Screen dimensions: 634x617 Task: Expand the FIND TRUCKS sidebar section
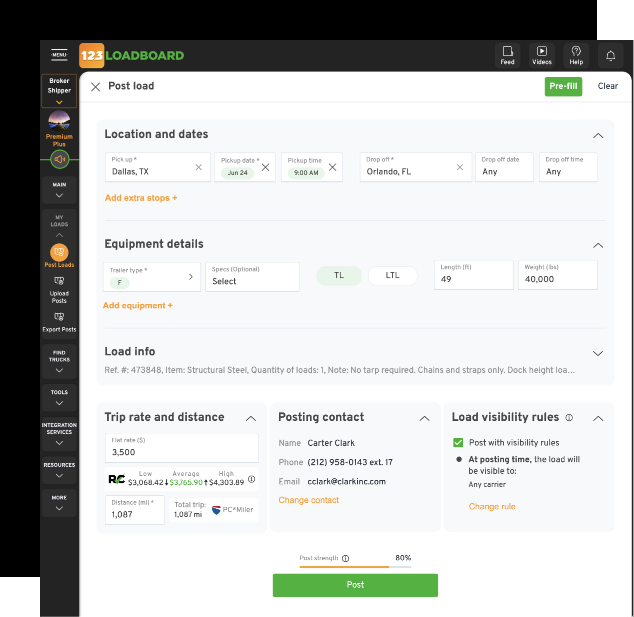(59, 361)
